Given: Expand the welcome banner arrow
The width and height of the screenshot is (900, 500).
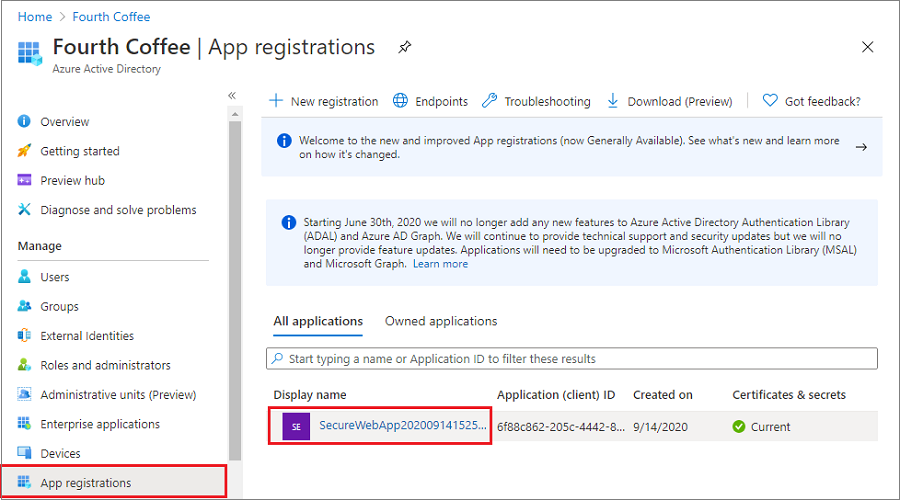Looking at the screenshot, I should [x=860, y=147].
